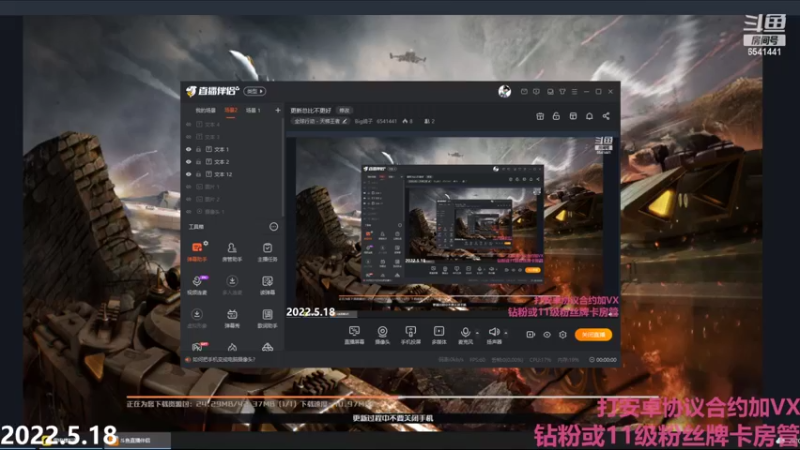Open the 弹幕秀 tool
The height and width of the screenshot is (450, 800).
pos(232,318)
